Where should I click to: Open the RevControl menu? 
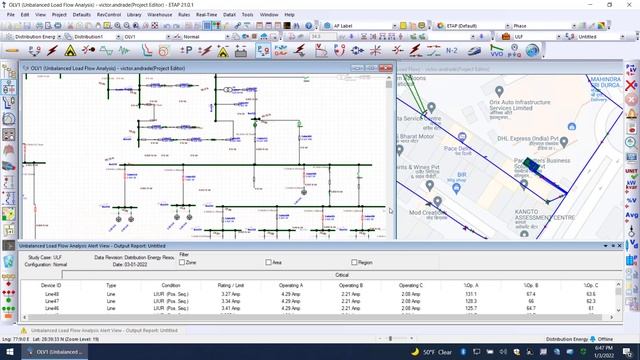109,15
